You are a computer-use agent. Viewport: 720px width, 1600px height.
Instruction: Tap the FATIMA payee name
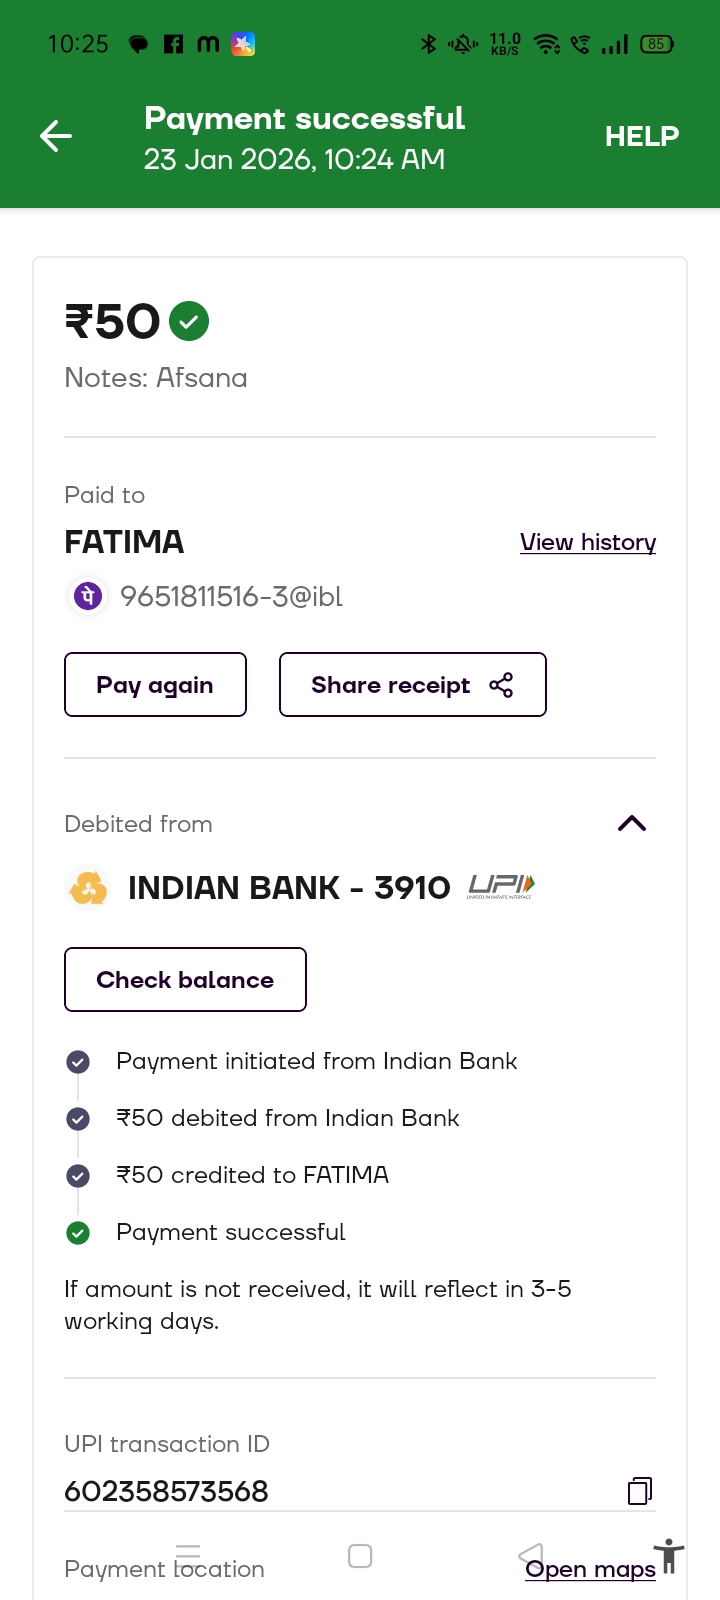tap(124, 542)
